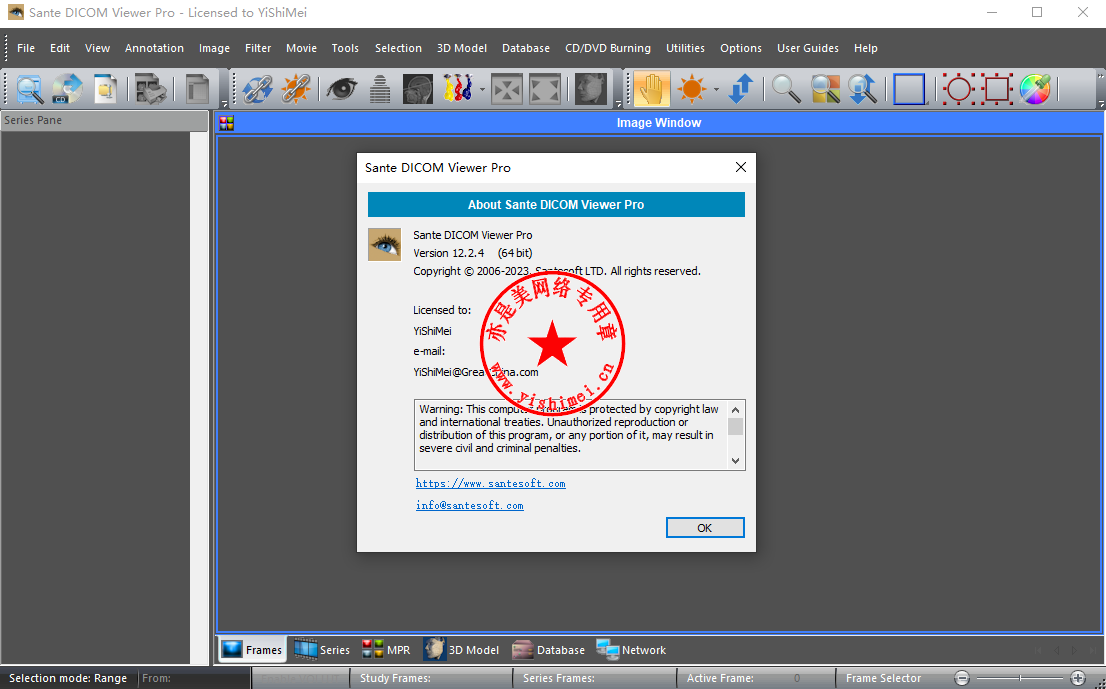Image resolution: width=1106 pixels, height=689 pixels.
Task: Click the eye icon in the toolbar
Action: 342,89
